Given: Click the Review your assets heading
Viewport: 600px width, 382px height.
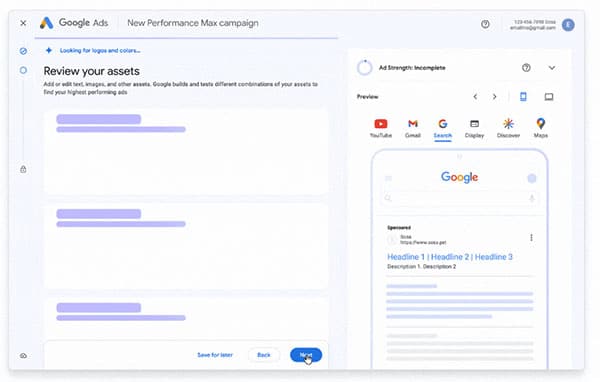Looking at the screenshot, I should [x=91, y=71].
